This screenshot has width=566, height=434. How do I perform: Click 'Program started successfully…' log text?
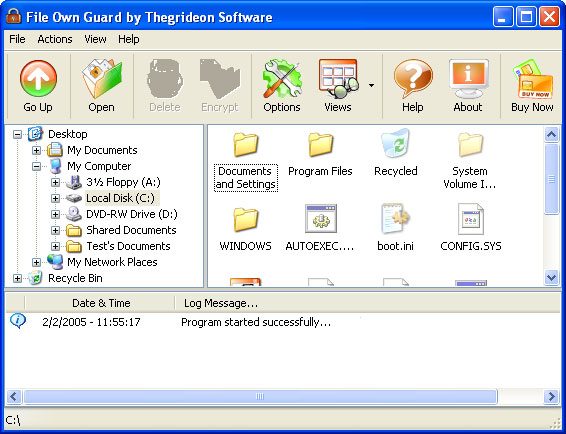[x=256, y=322]
